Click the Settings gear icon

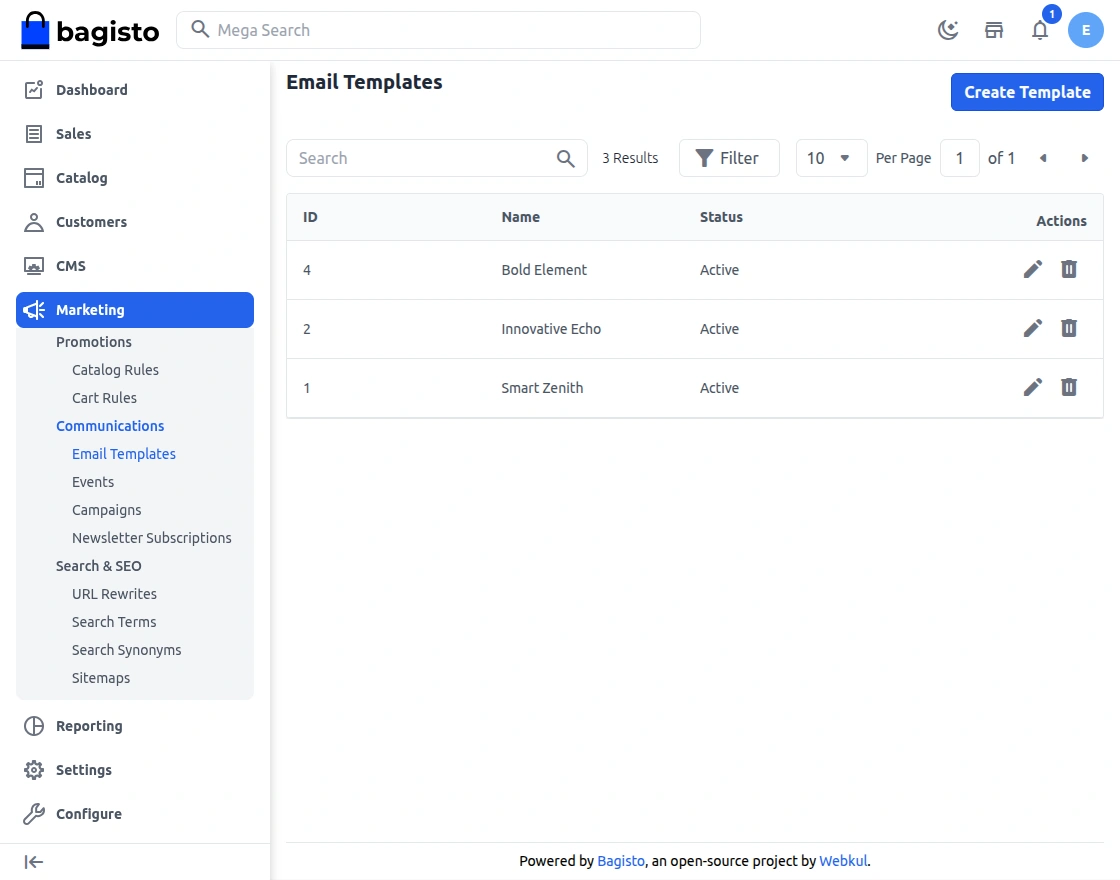point(34,770)
